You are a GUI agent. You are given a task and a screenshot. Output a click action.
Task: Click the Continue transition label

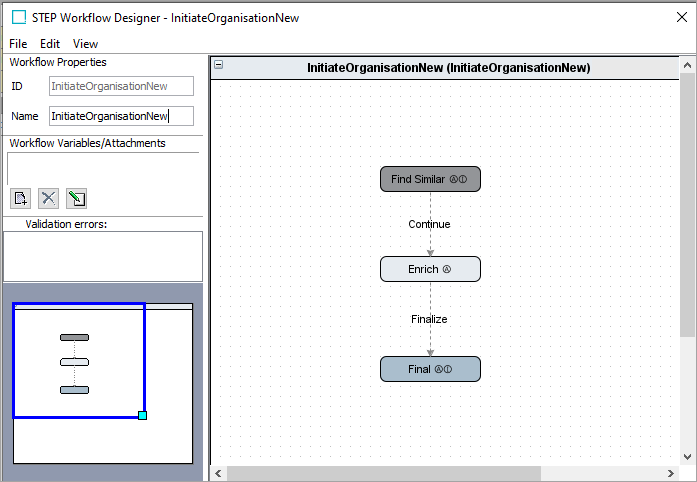429,224
